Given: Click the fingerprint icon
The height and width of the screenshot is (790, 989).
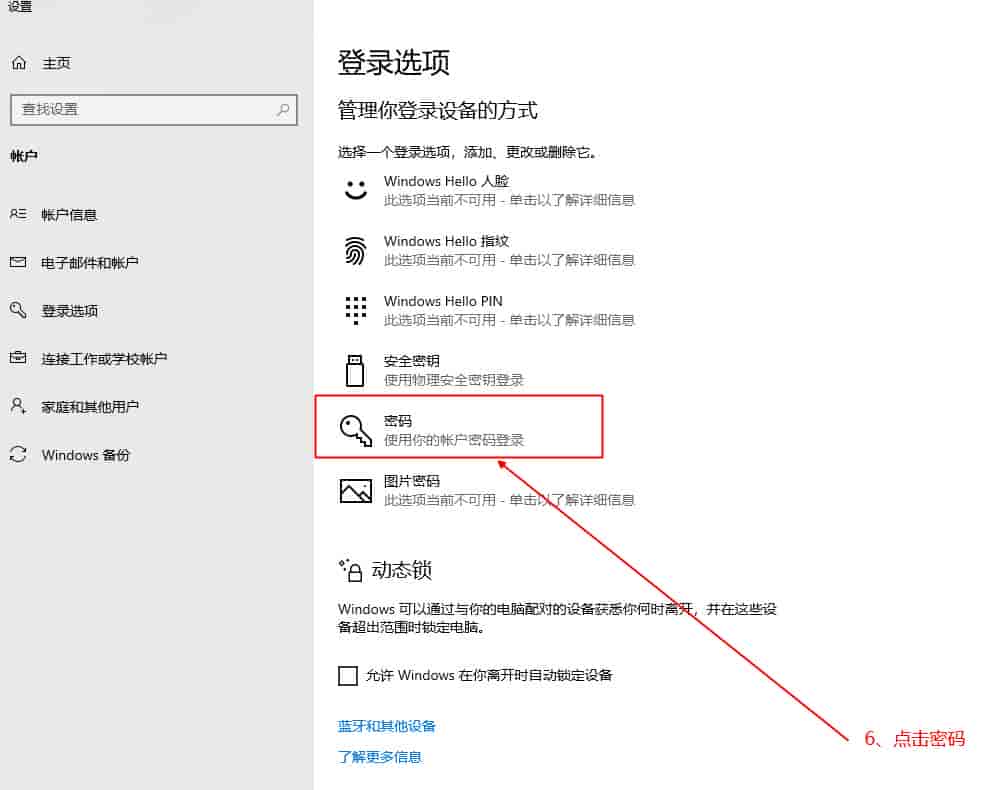Looking at the screenshot, I should 355,251.
